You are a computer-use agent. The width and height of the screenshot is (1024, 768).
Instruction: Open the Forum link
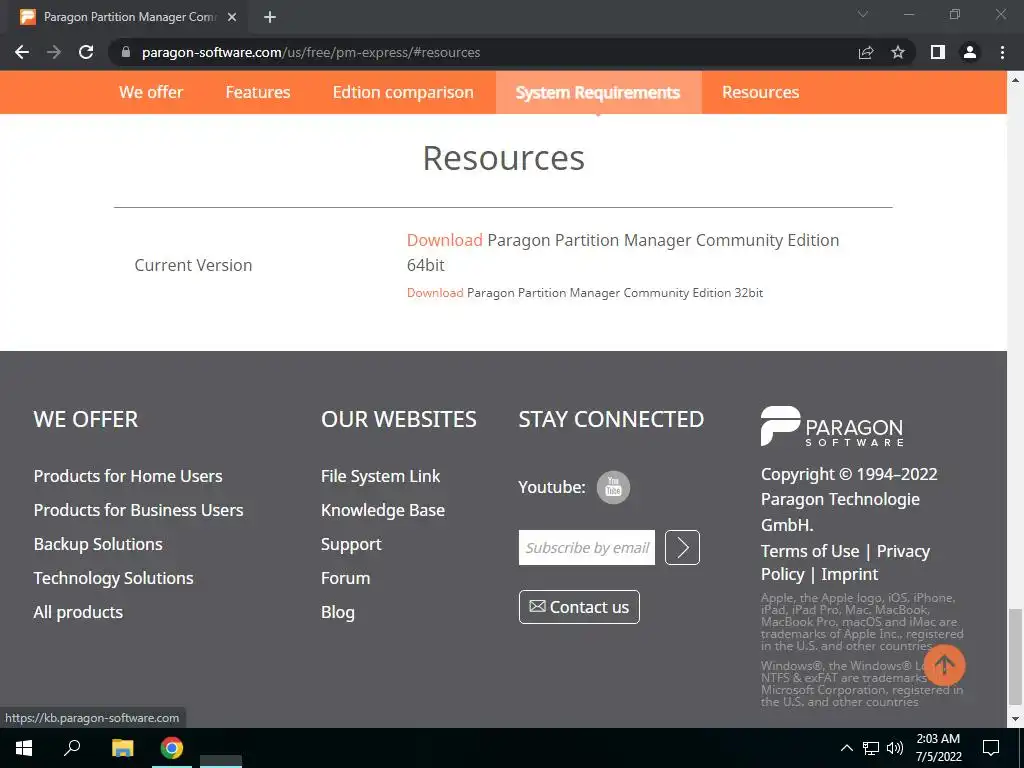click(345, 578)
